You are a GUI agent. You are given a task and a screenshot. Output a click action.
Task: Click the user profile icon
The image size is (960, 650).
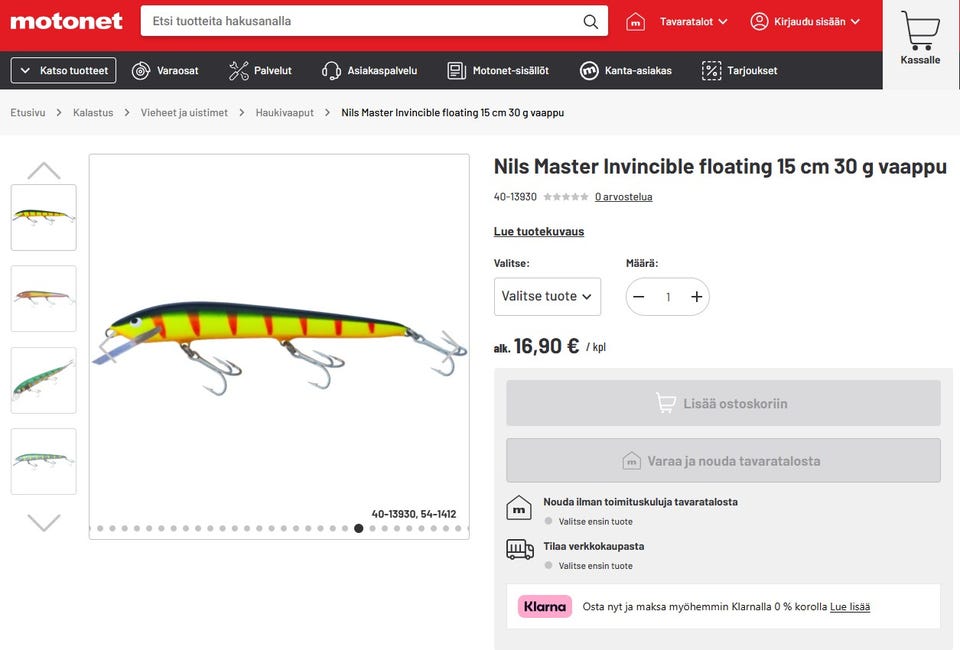coord(759,21)
